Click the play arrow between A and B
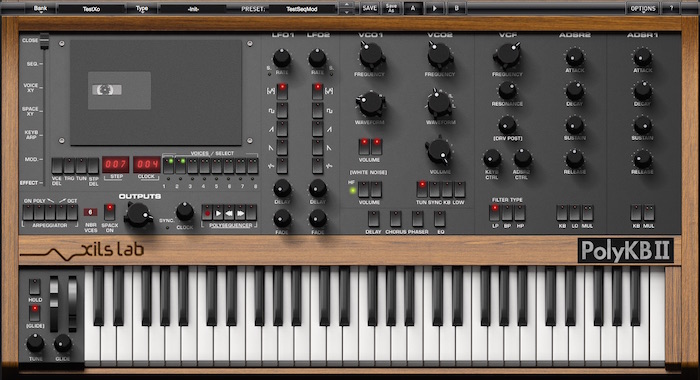 coord(435,8)
